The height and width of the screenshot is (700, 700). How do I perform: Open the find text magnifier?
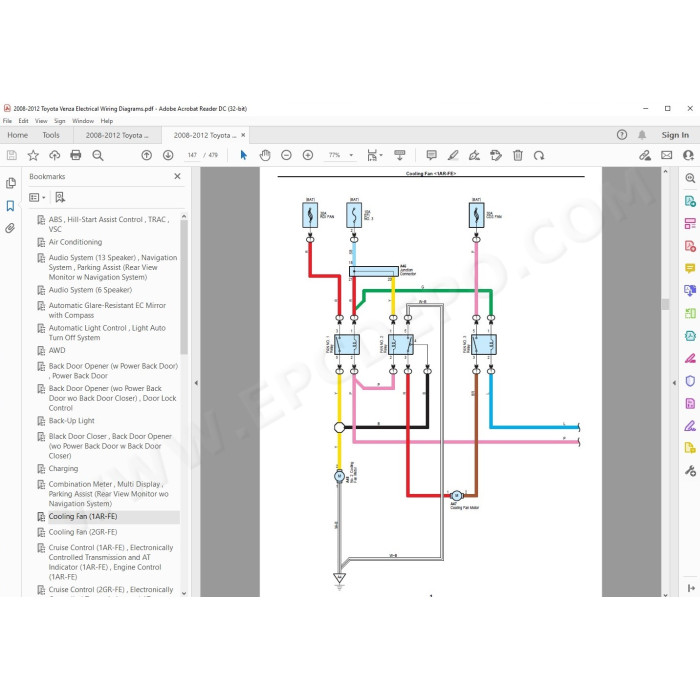pyautogui.click(x=98, y=155)
